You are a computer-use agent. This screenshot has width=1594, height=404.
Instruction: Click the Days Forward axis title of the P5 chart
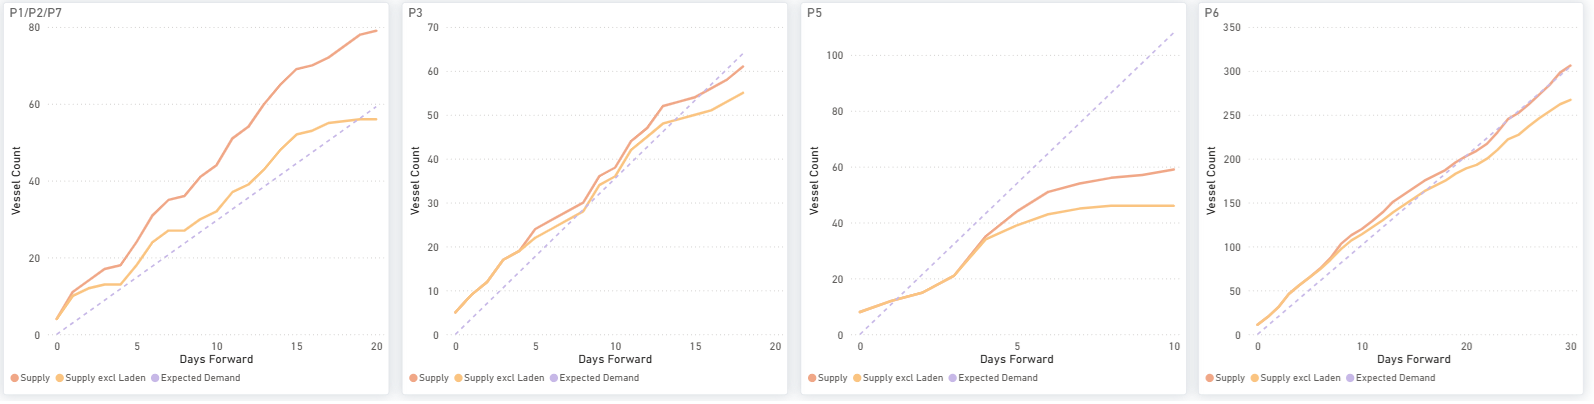click(x=1017, y=359)
